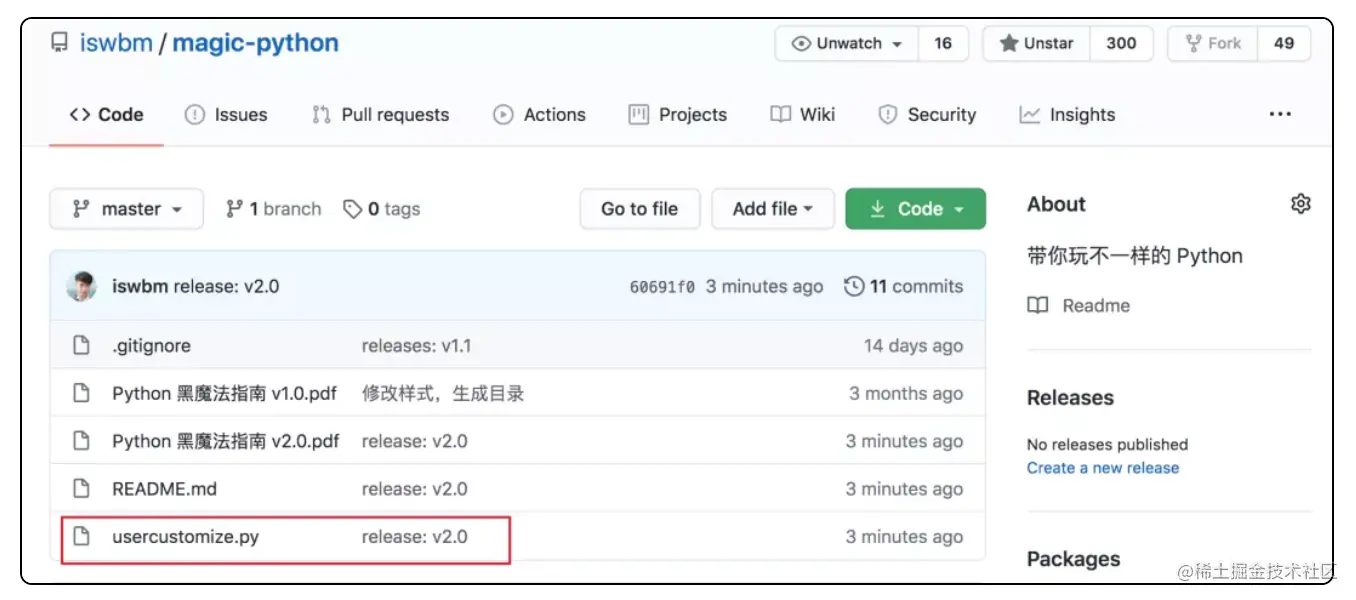Open the Pull requests tab
1356x600 pixels.
[x=381, y=115]
